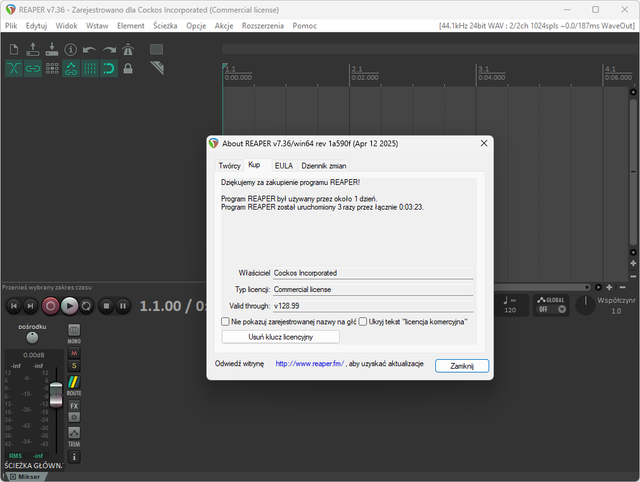Open the Pomoc menu
Image resolution: width=640 pixels, height=482 pixels.
pyautogui.click(x=304, y=26)
